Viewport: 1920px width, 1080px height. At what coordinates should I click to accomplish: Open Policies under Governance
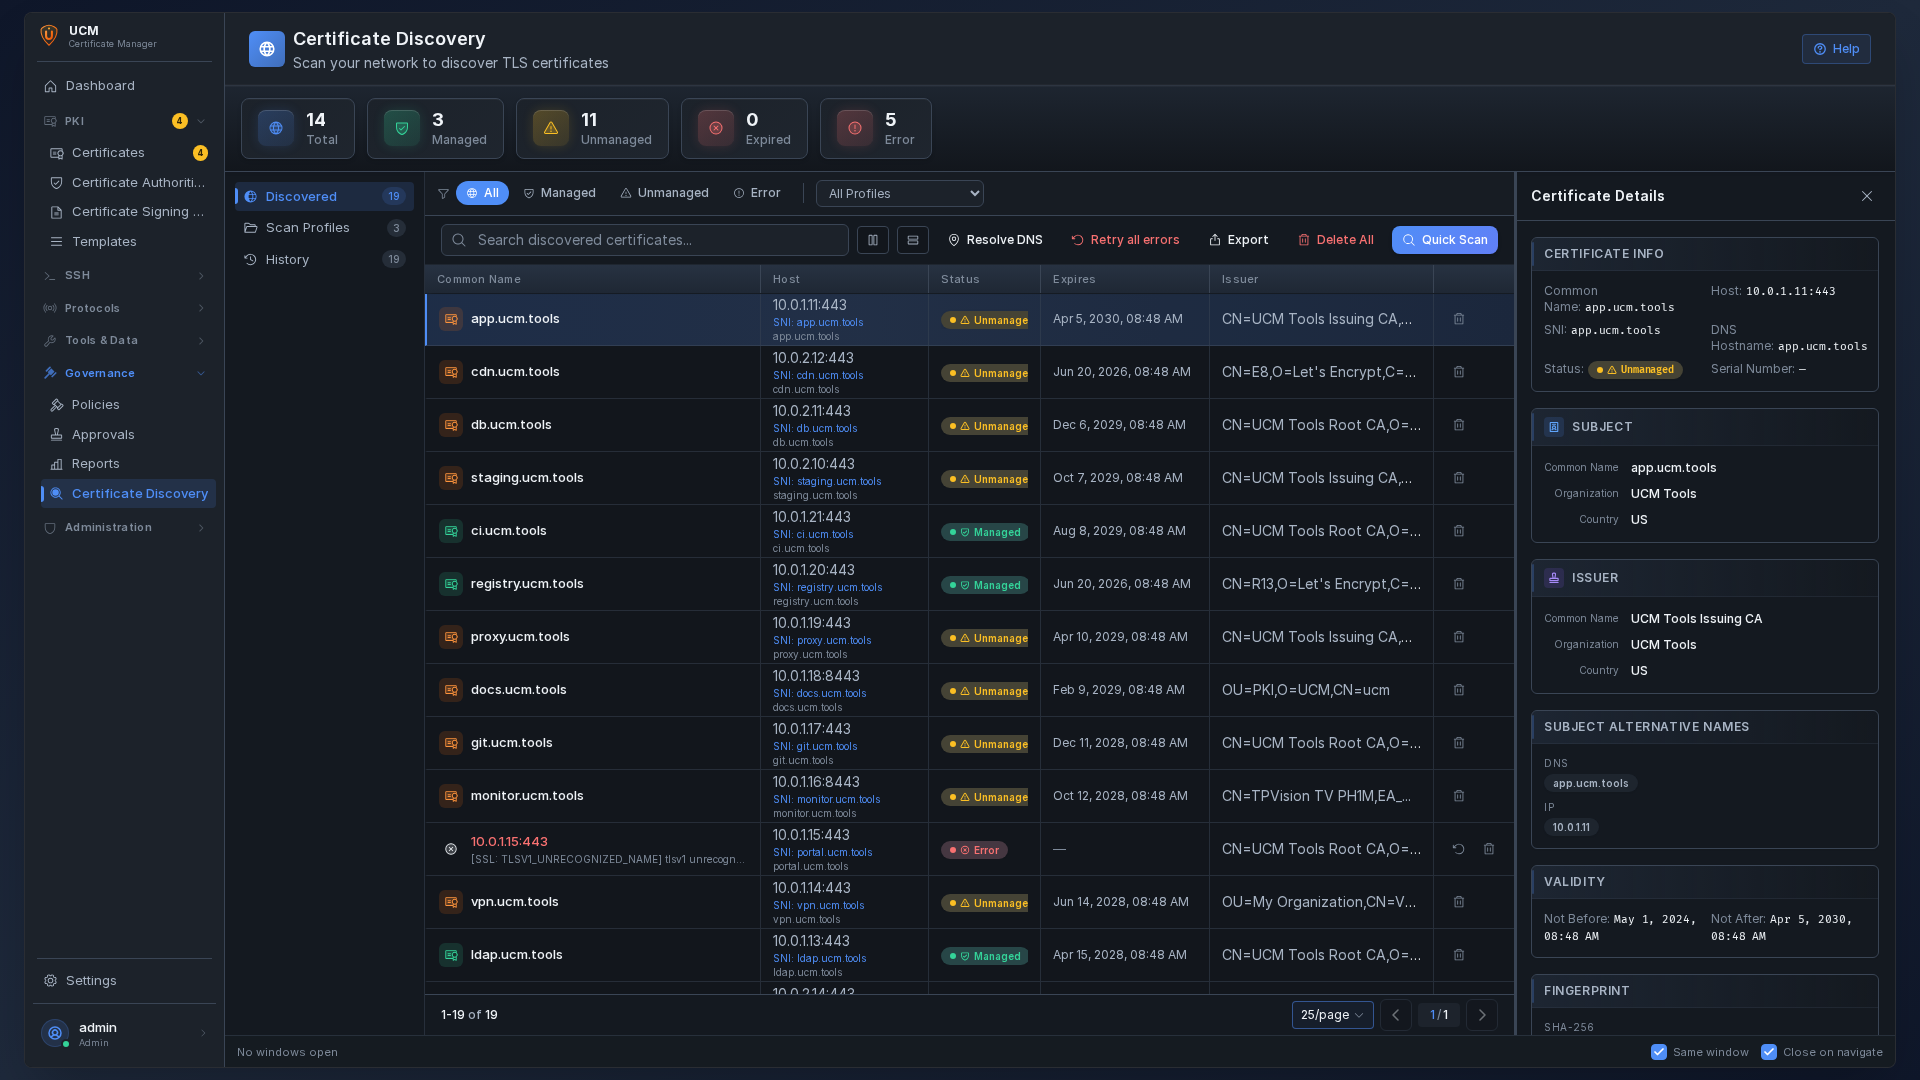(128, 405)
